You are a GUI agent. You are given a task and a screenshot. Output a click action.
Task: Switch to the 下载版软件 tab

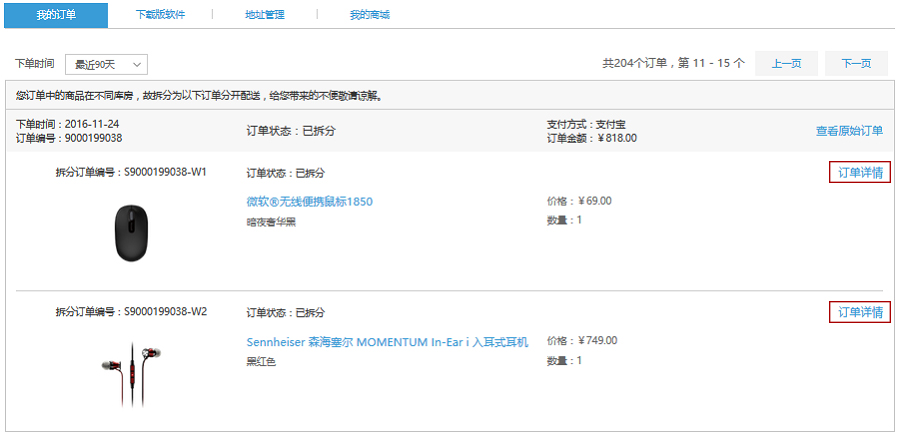pos(160,15)
